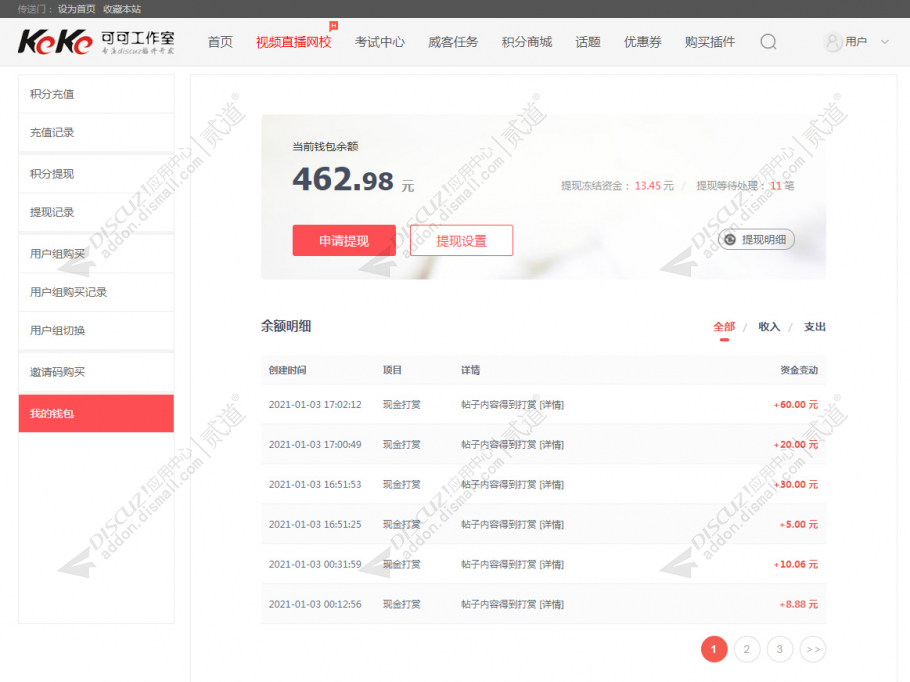910x682 pixels.
Task: Click the KeKe studio logo
Action: pos(96,42)
